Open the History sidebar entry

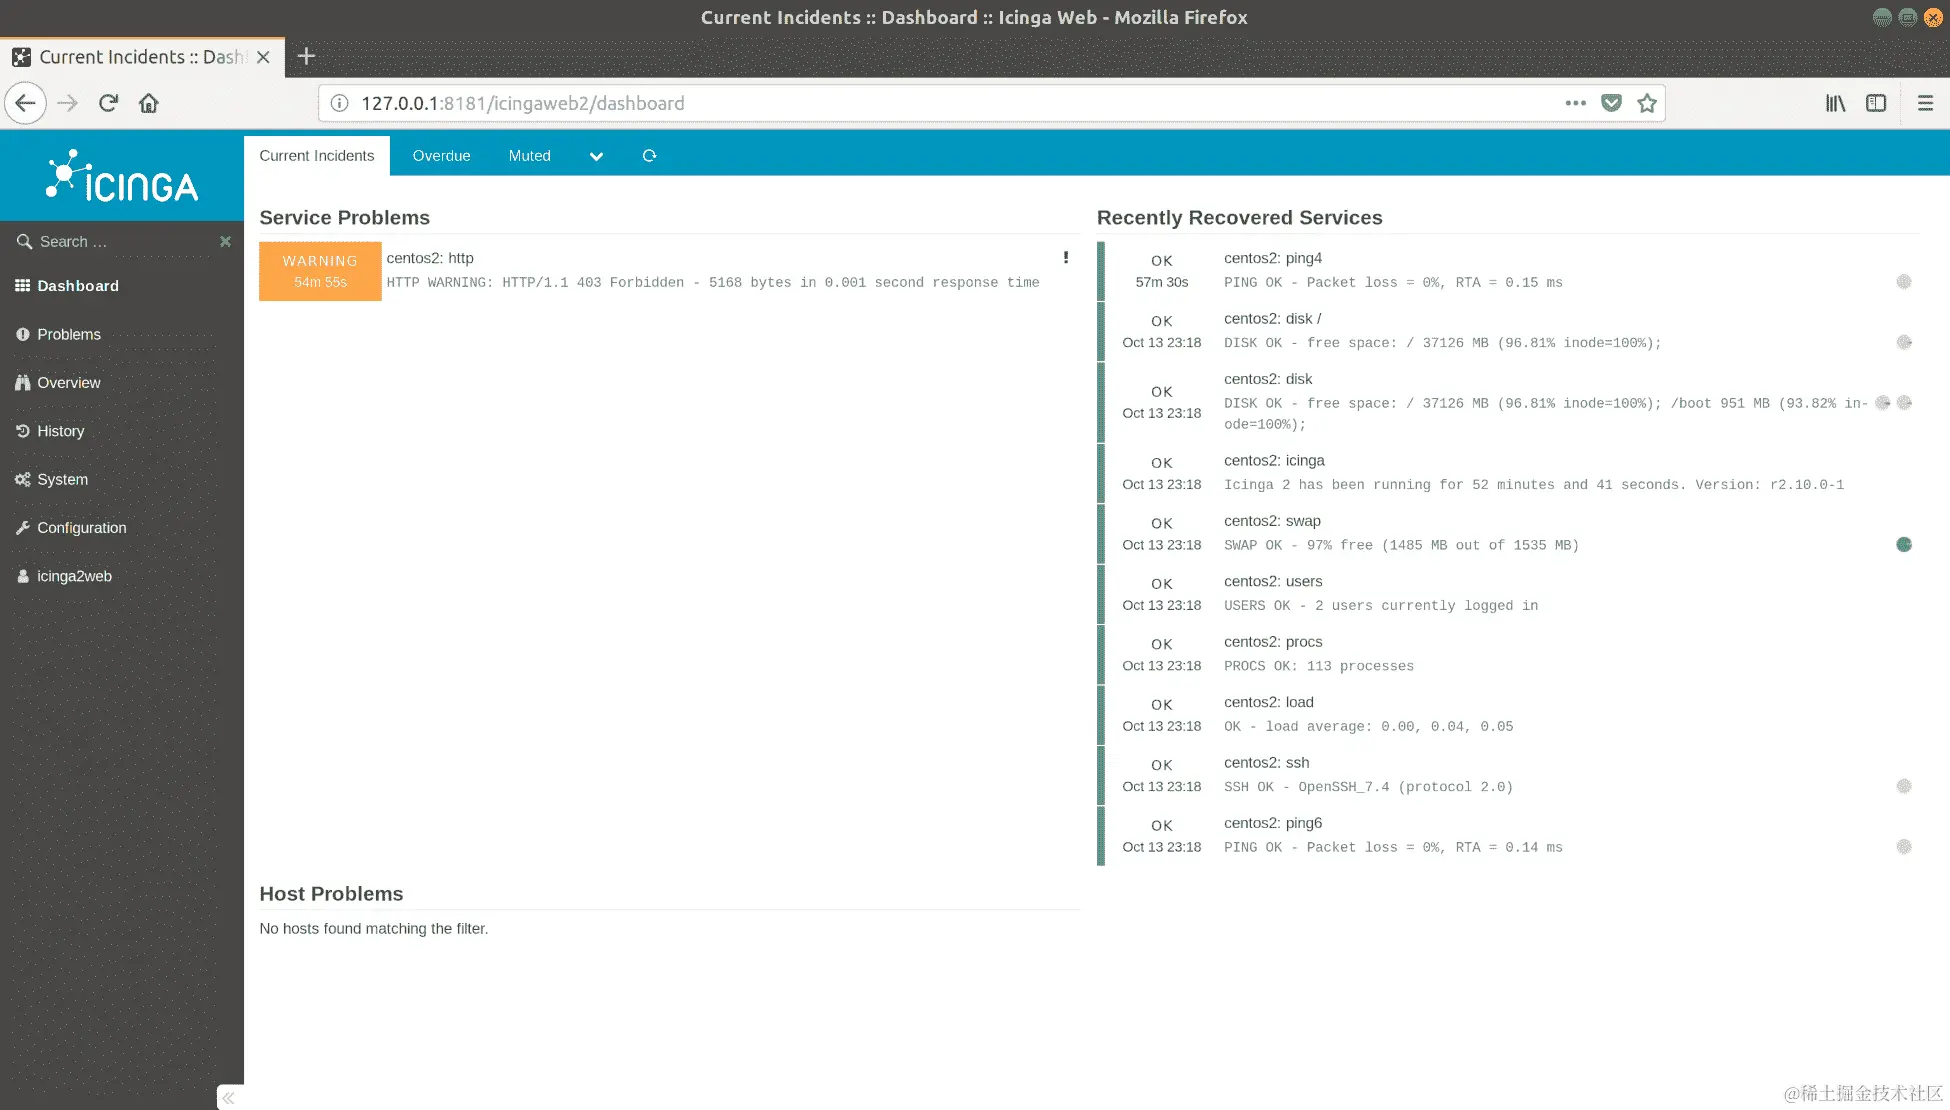point(60,431)
